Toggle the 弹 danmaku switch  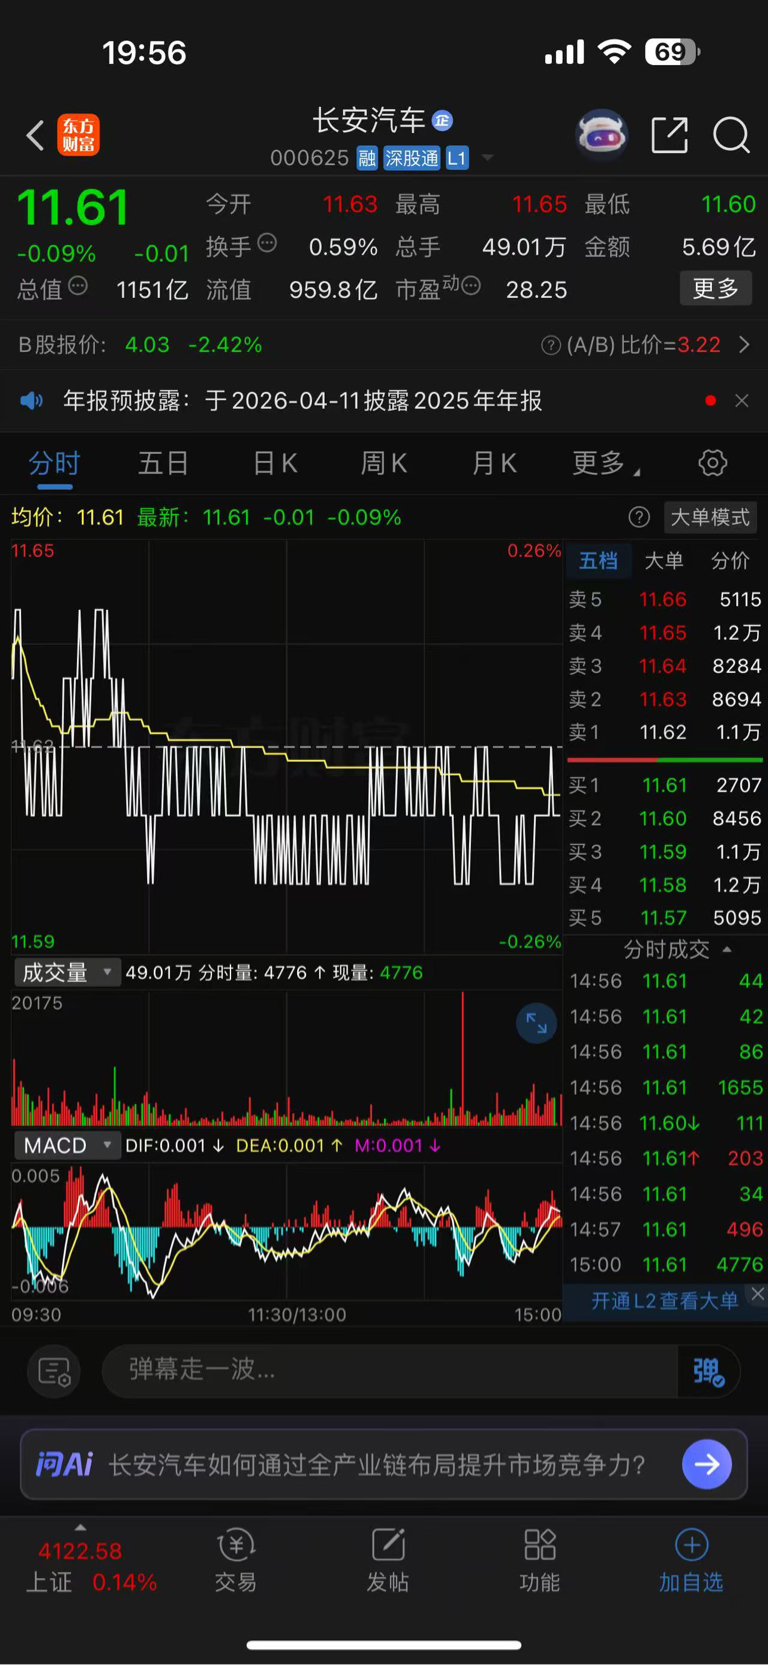(x=709, y=1371)
